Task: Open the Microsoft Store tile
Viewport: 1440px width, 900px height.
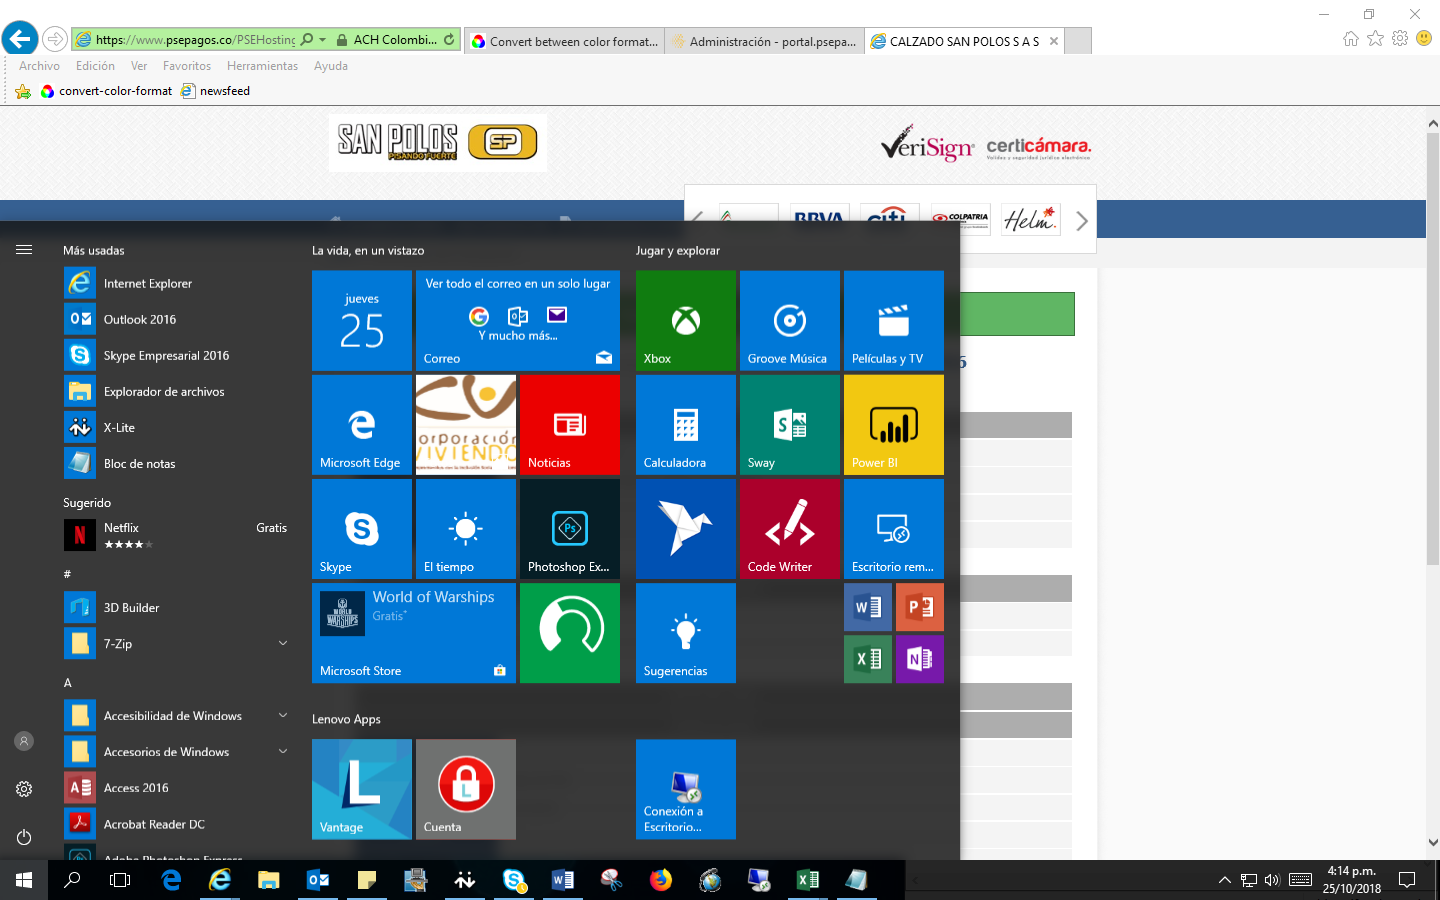Action: pyautogui.click(x=414, y=633)
